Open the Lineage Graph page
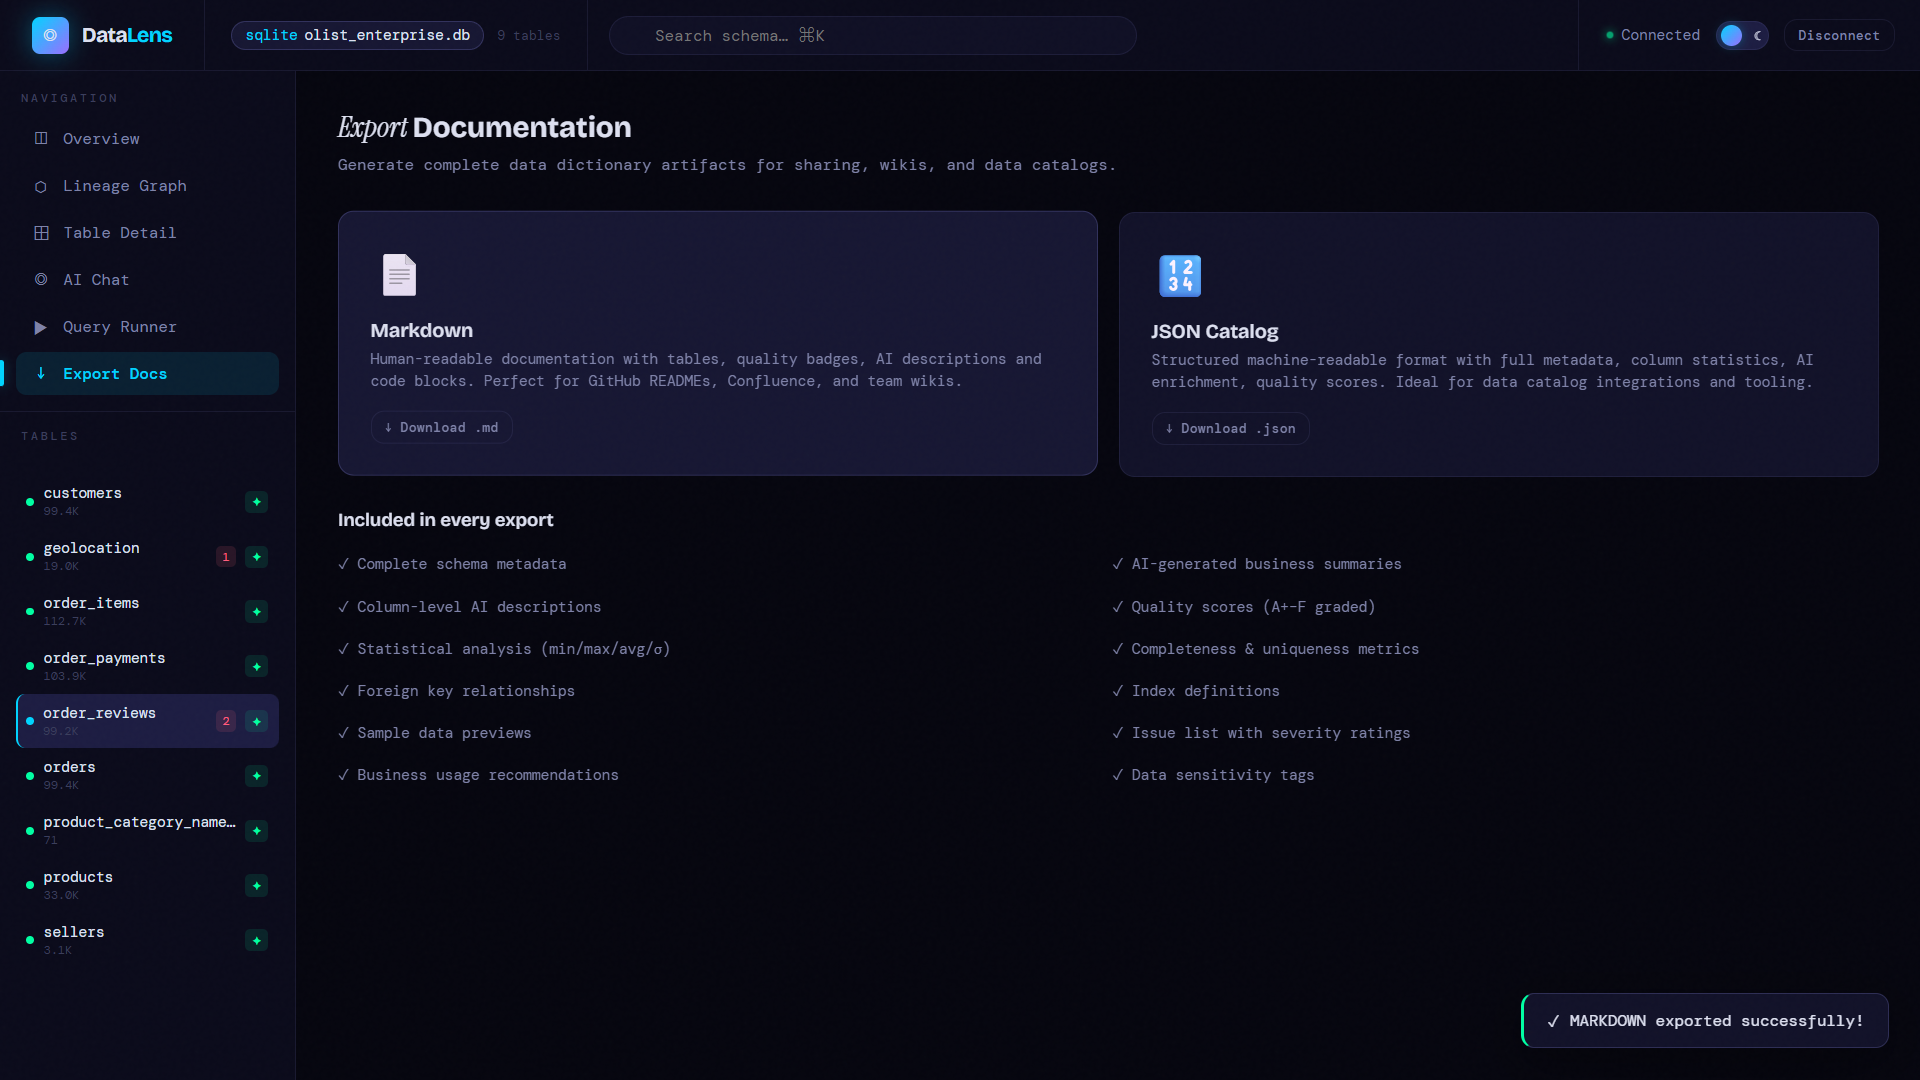This screenshot has height=1080, width=1920. click(x=147, y=186)
